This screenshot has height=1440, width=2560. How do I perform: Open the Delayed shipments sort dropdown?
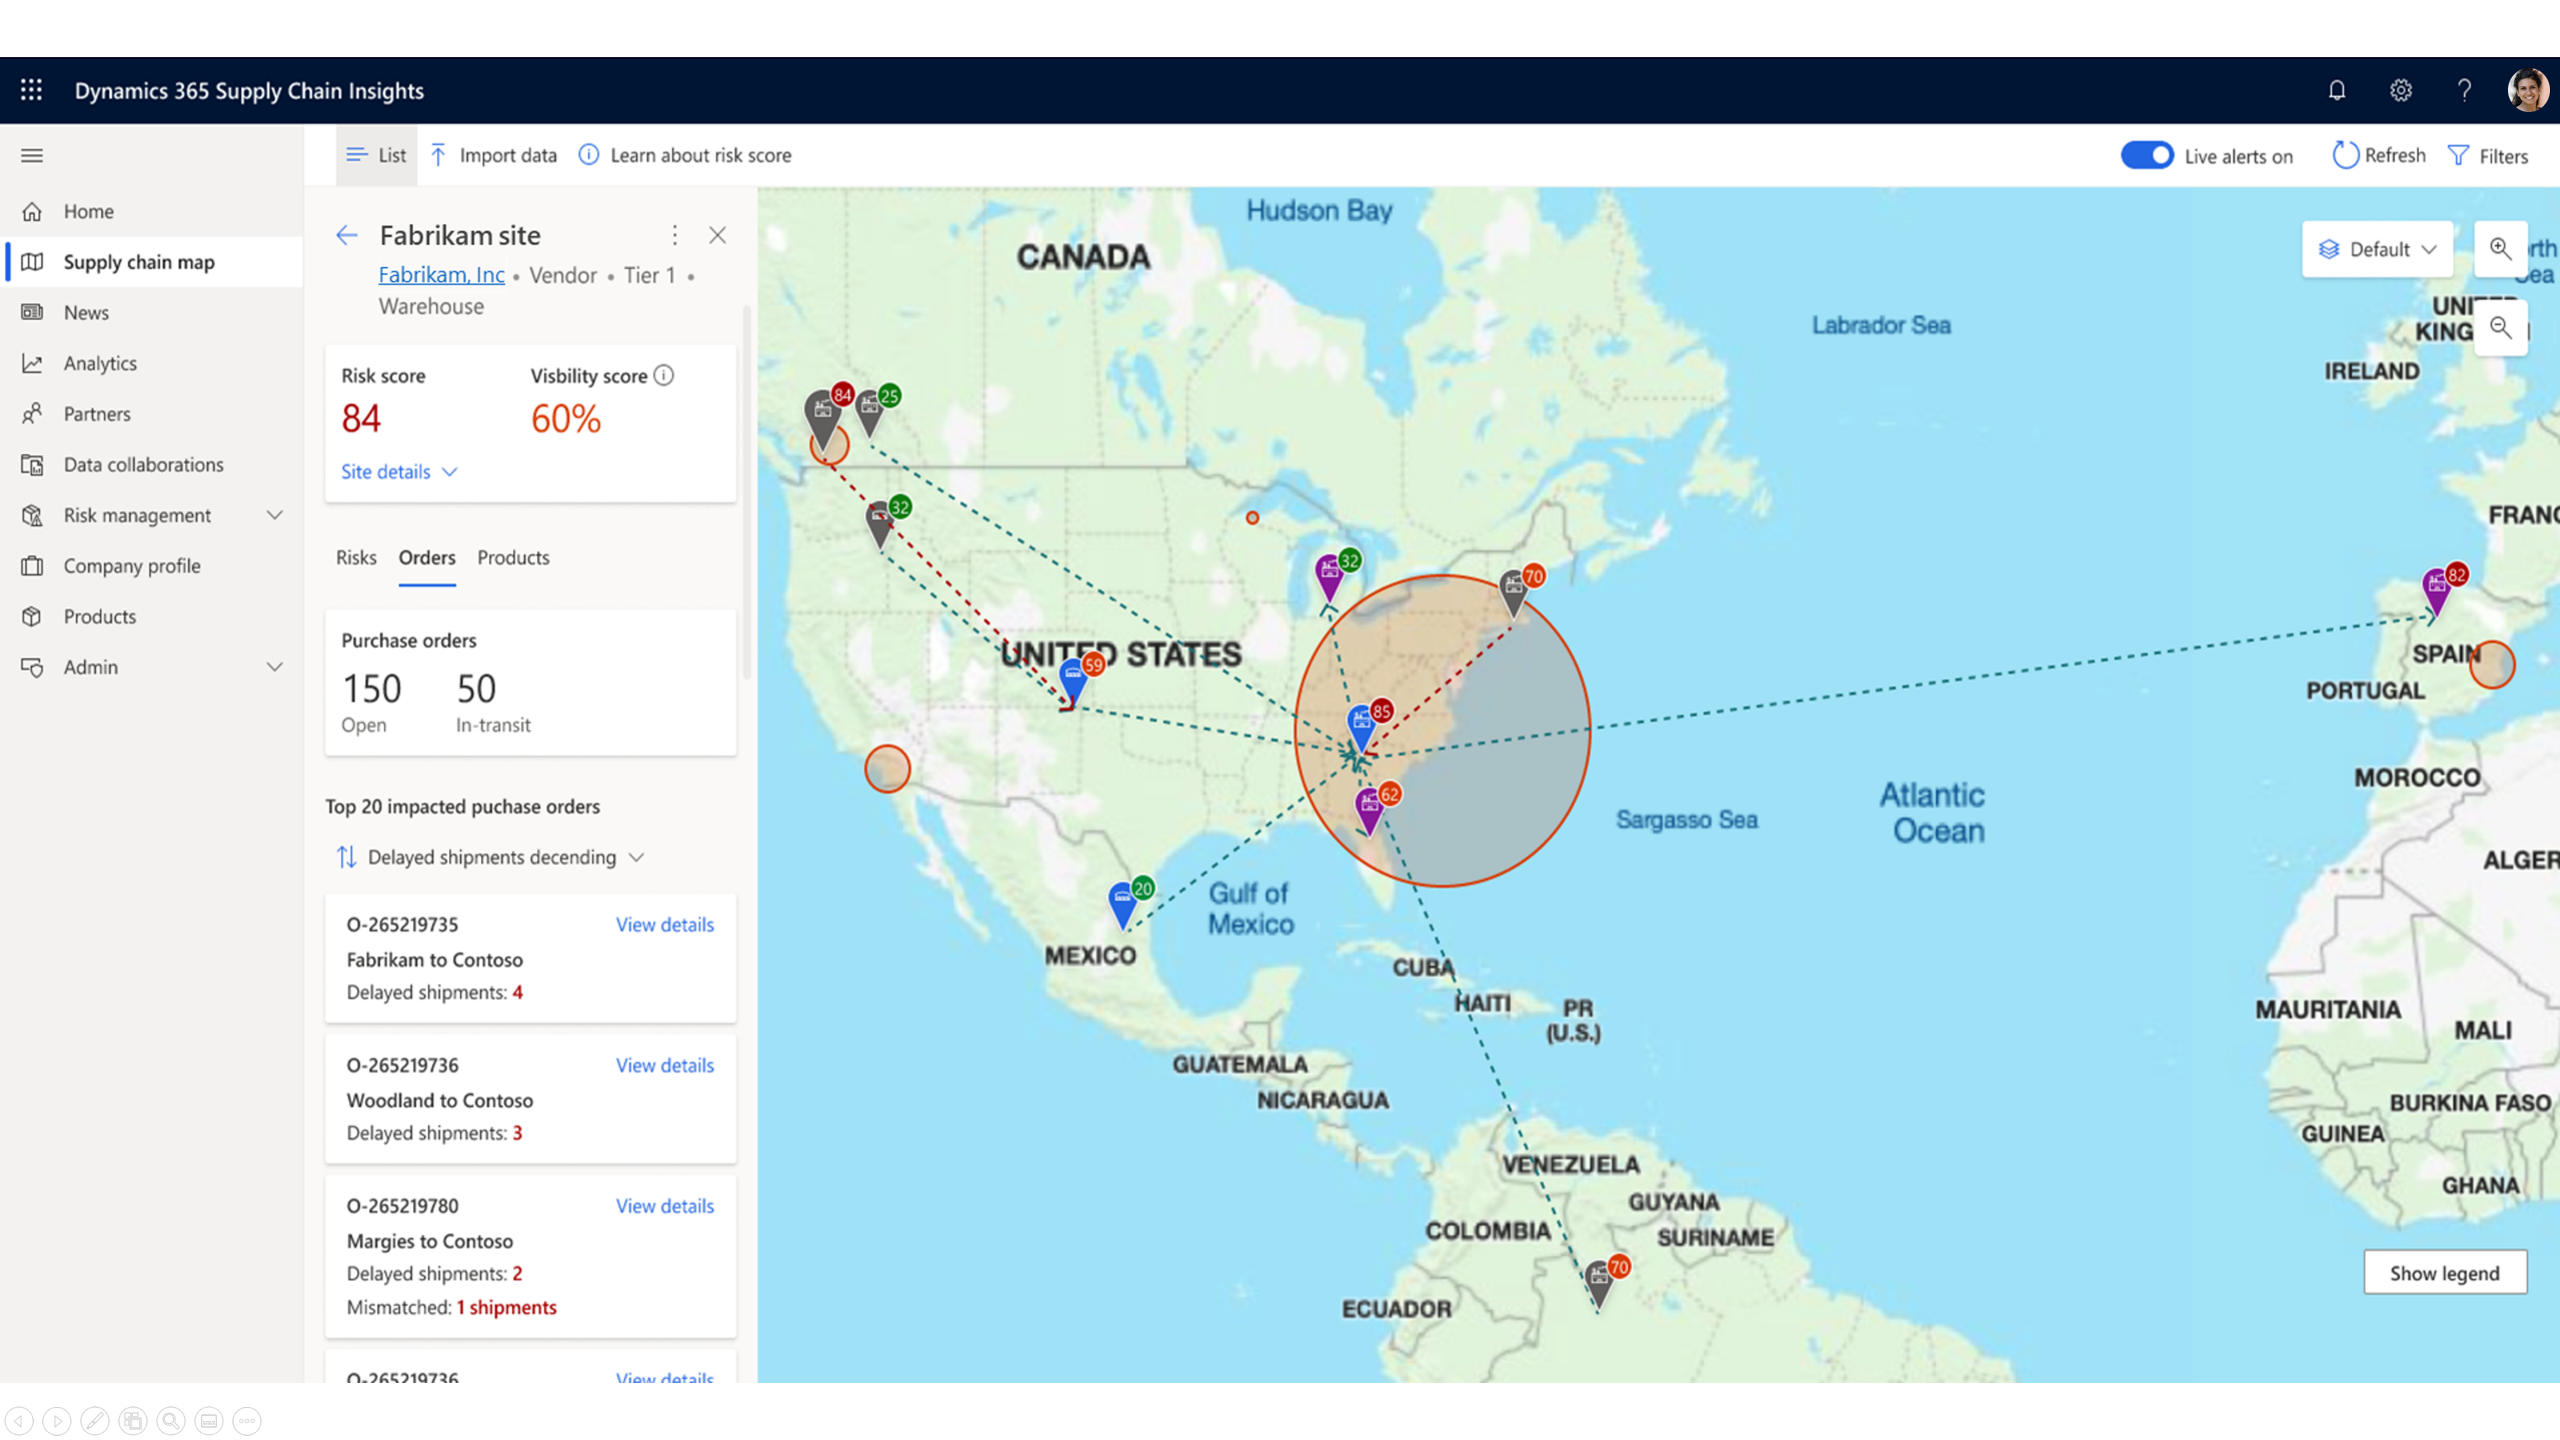pos(492,857)
